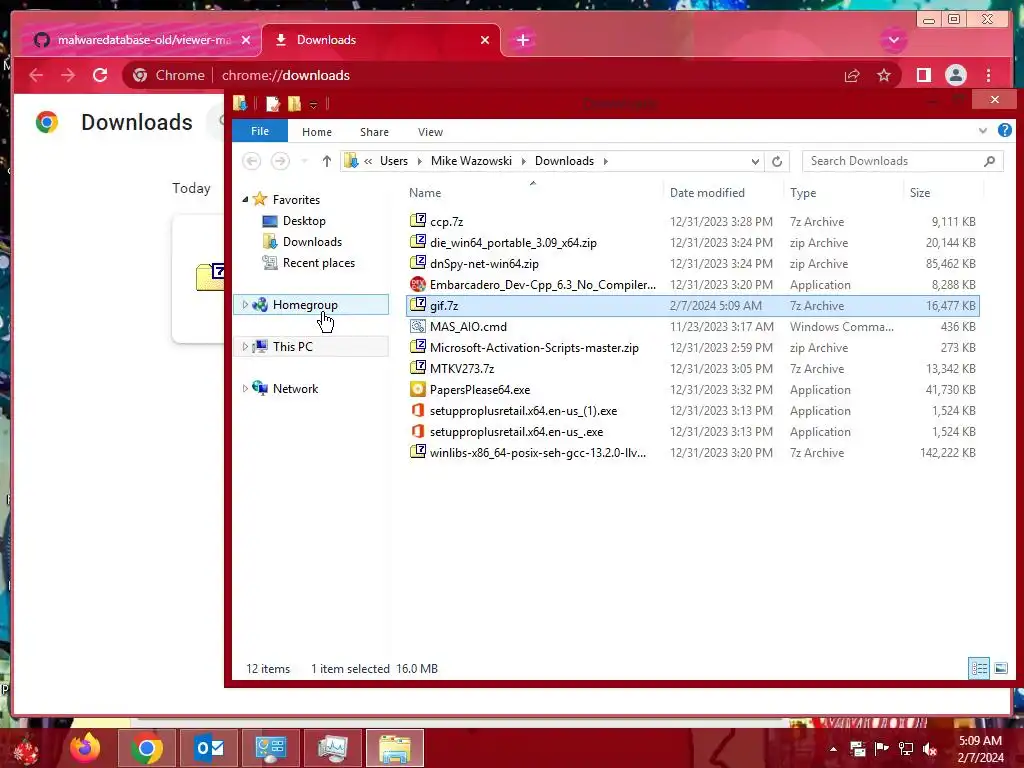This screenshot has width=1024, height=768.
Task: Select the Embarcadero Dev-Cpp installer icon
Action: tap(418, 284)
